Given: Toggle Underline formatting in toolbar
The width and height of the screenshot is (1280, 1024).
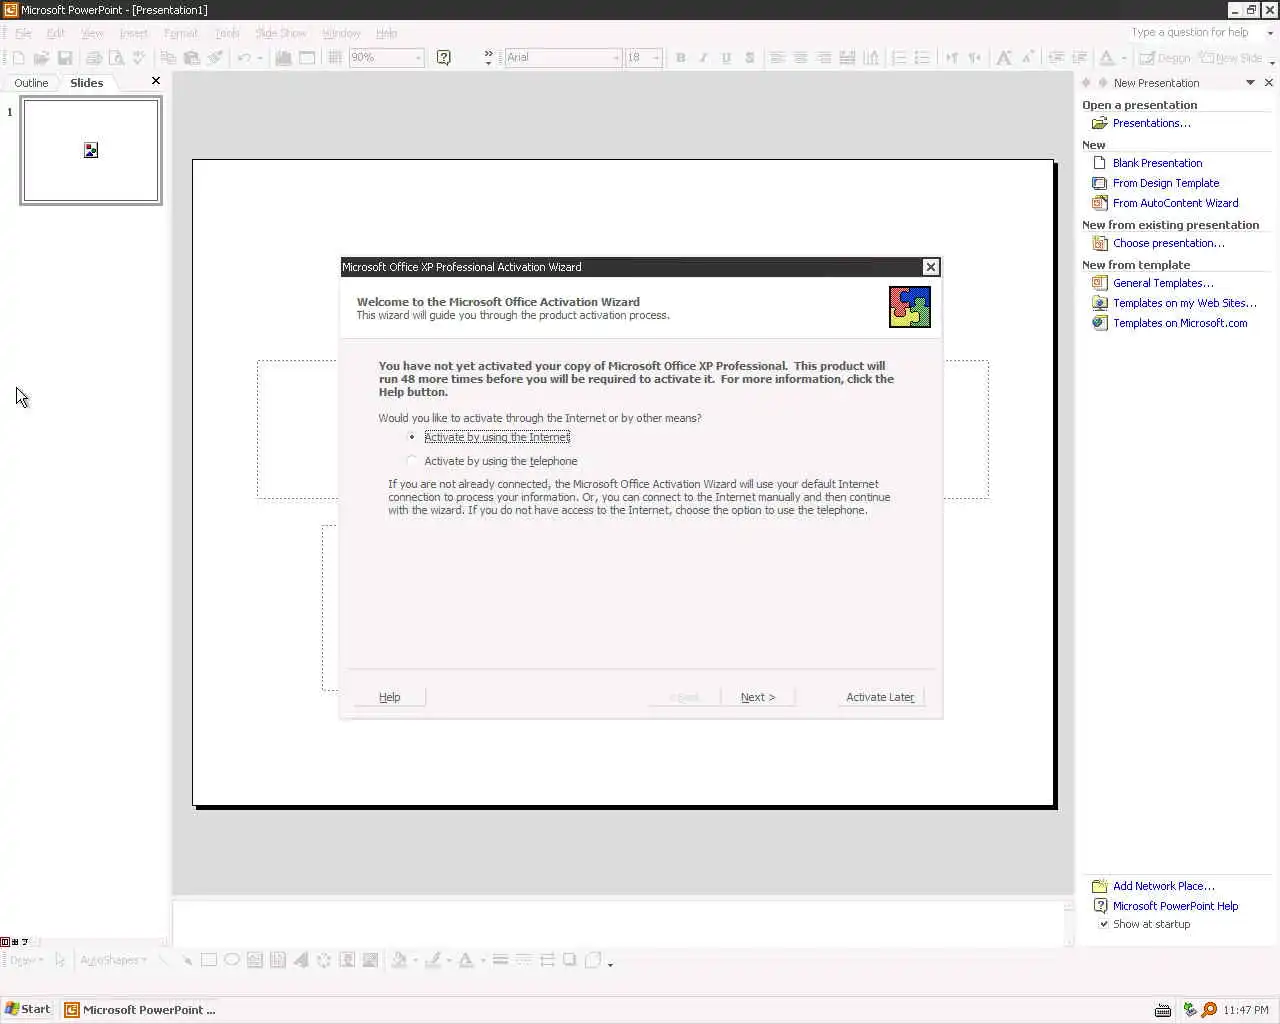Looking at the screenshot, I should (726, 58).
